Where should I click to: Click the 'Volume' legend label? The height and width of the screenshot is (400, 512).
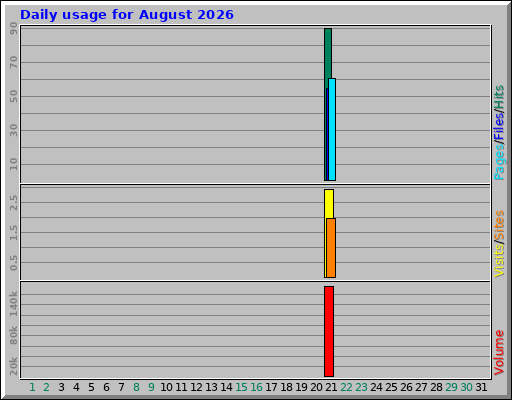point(499,352)
